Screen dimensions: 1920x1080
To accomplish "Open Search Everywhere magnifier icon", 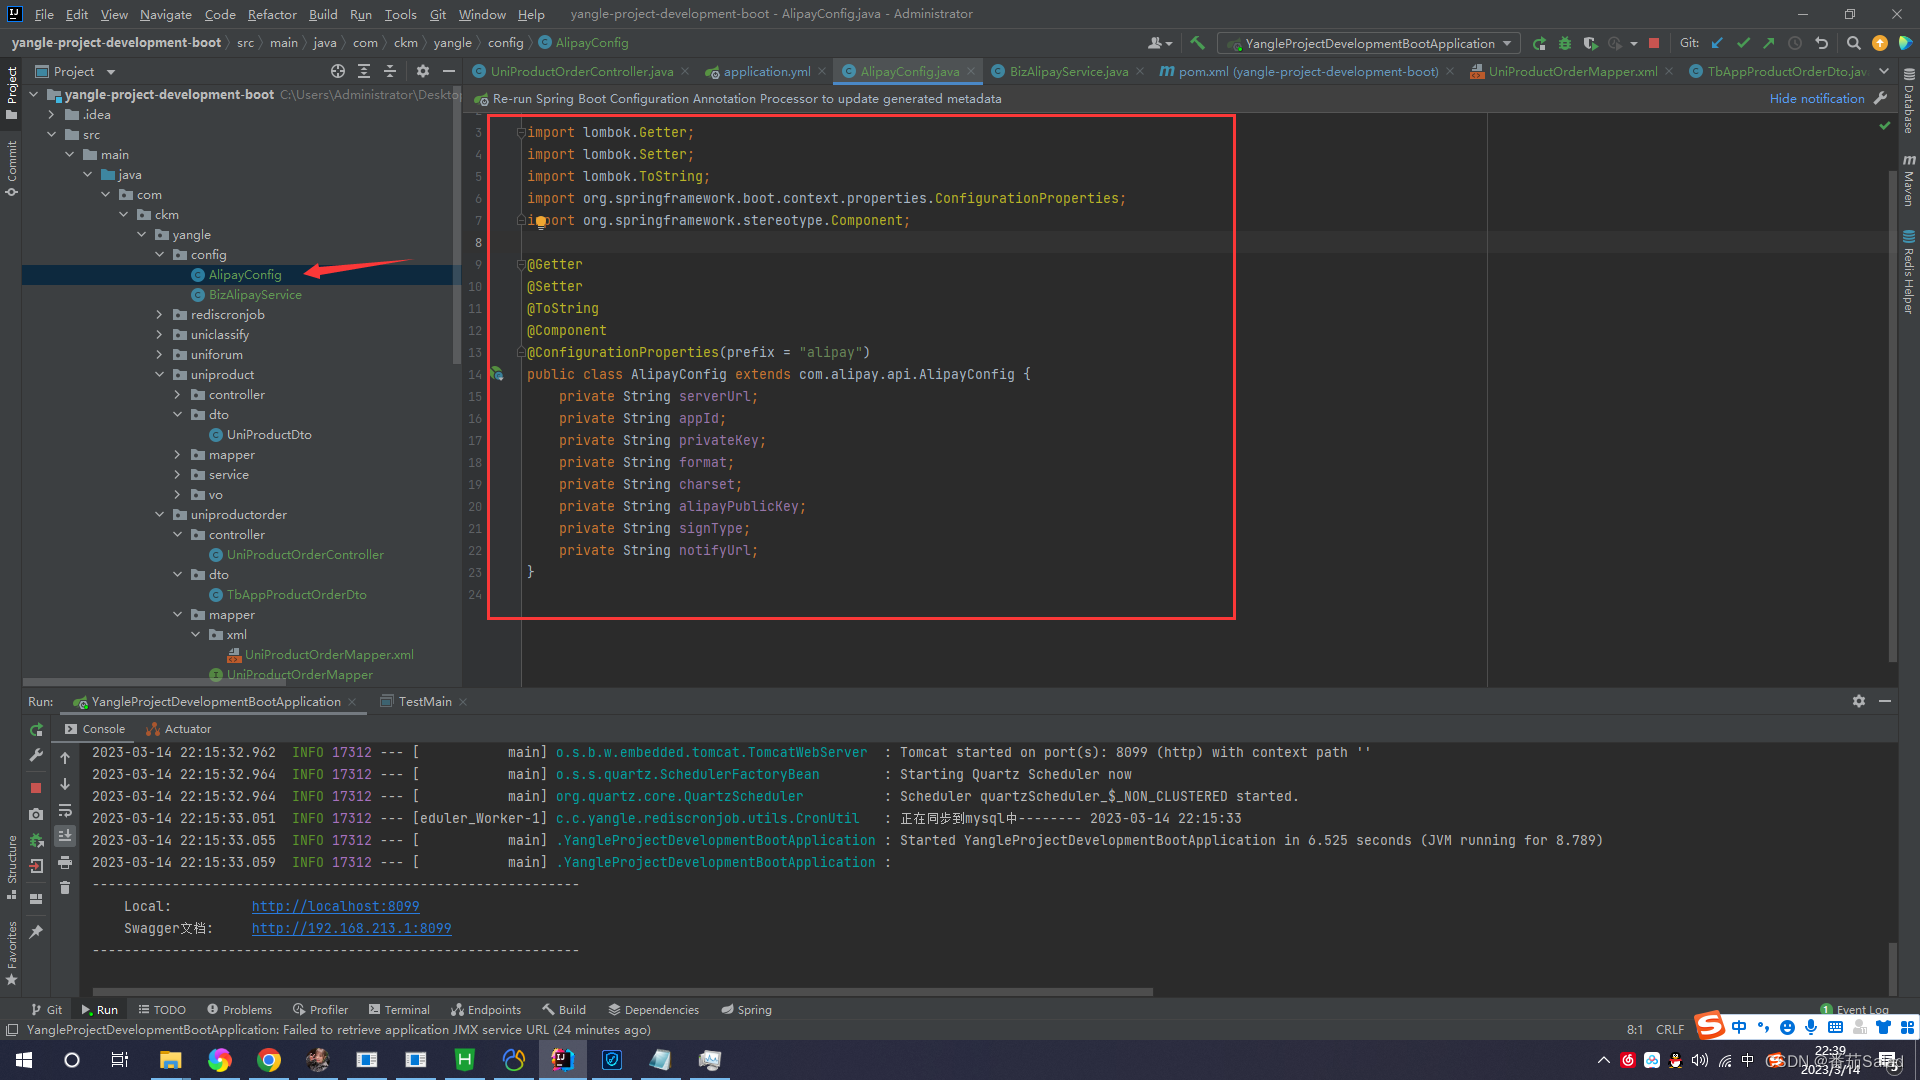I will tap(1853, 43).
